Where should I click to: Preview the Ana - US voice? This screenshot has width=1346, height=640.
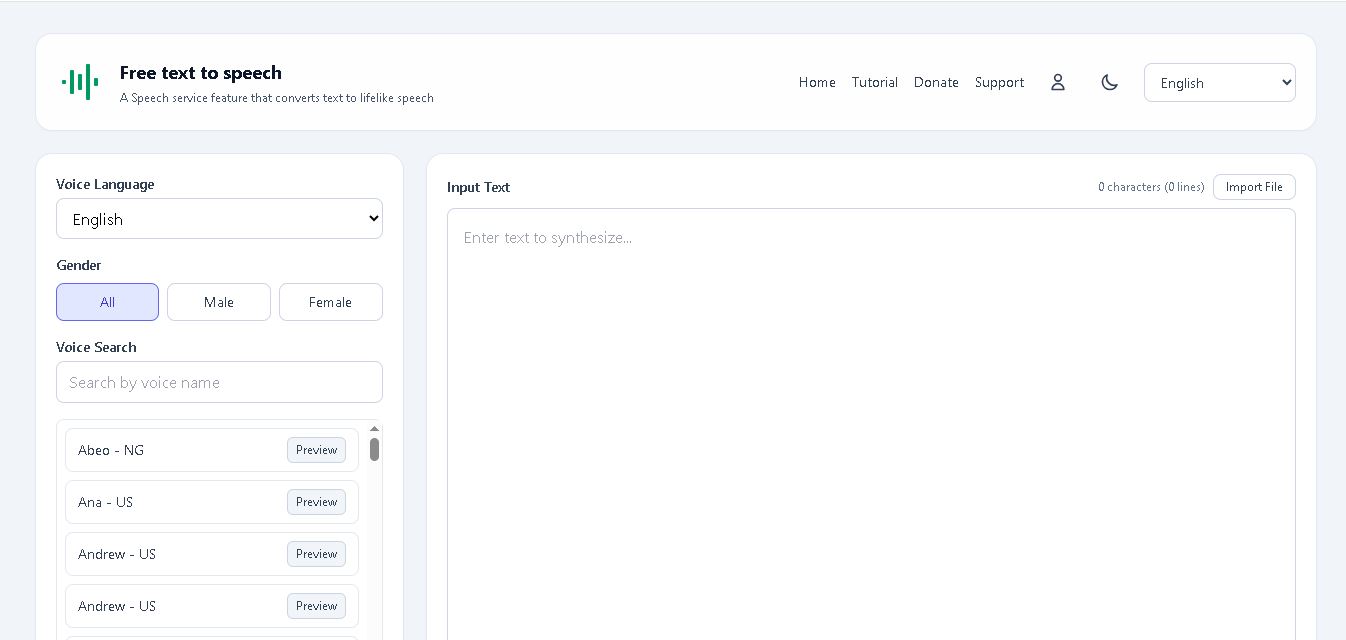click(316, 502)
